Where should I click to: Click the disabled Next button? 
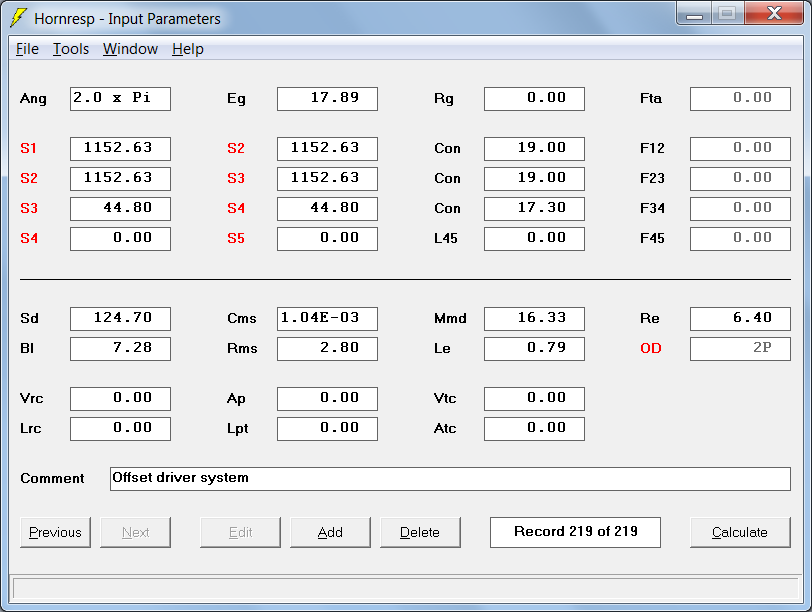point(135,532)
